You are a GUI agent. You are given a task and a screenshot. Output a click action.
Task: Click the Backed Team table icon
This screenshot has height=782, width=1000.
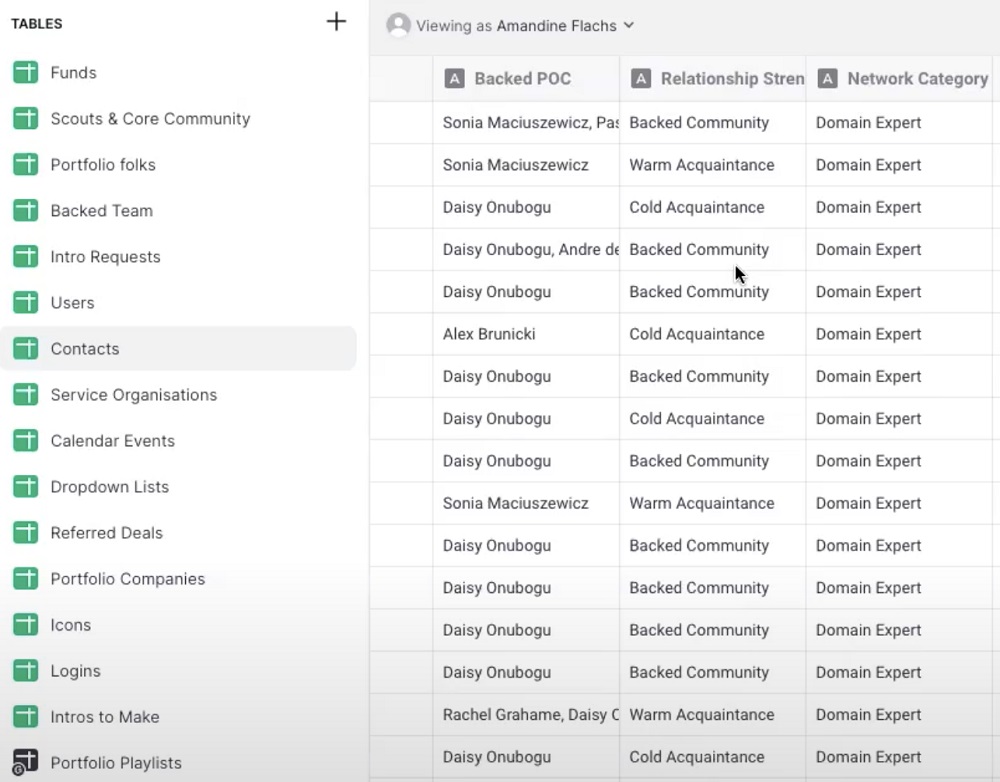tap(26, 210)
